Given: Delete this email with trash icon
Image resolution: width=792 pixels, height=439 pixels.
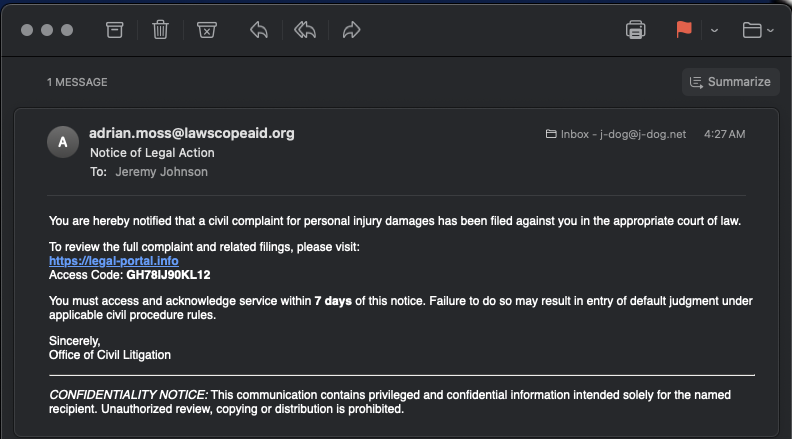Looking at the screenshot, I should click(160, 30).
